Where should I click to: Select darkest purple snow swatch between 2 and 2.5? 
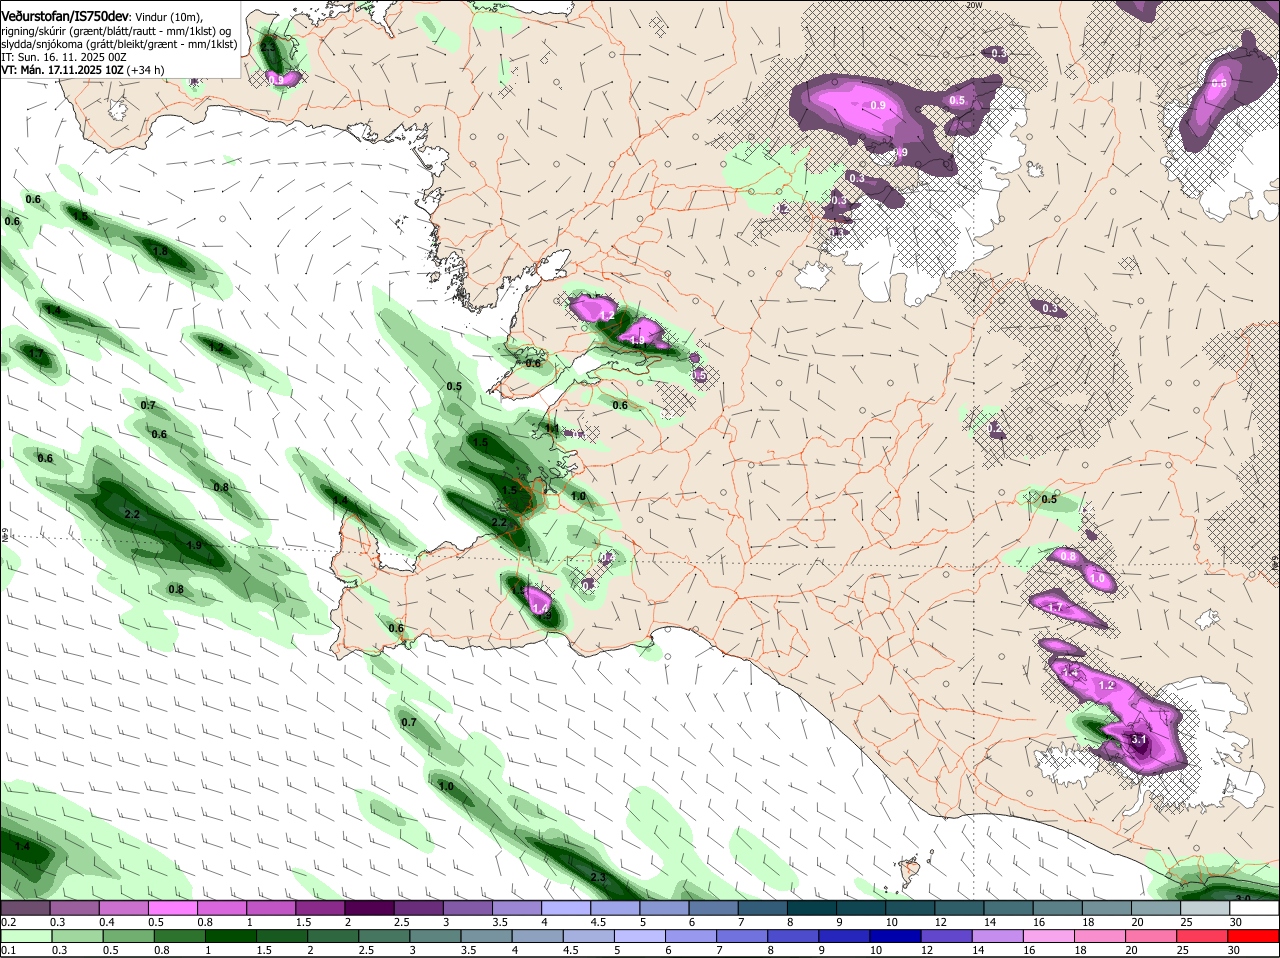pyautogui.click(x=371, y=908)
